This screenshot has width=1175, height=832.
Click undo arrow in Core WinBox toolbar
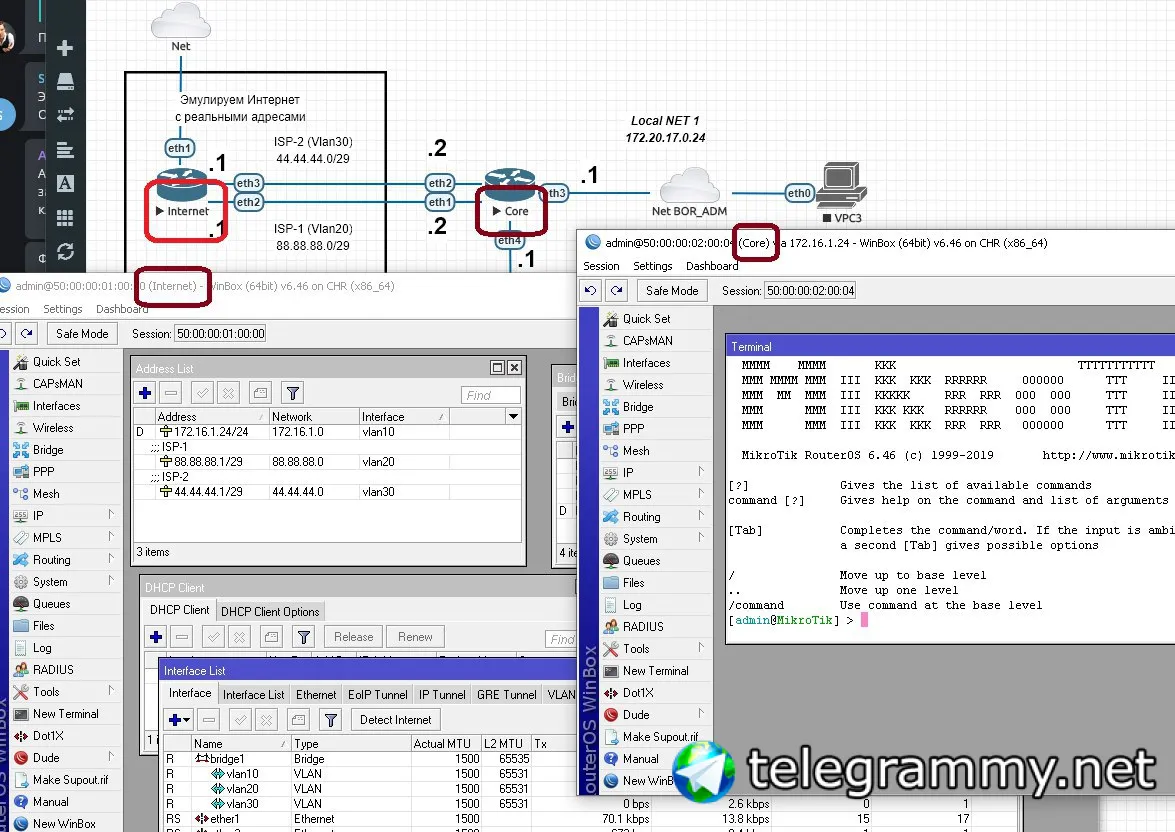coord(590,291)
